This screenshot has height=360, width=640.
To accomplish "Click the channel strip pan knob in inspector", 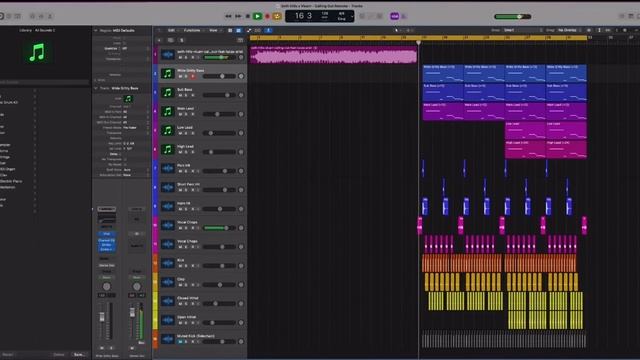I will (x=107, y=287).
